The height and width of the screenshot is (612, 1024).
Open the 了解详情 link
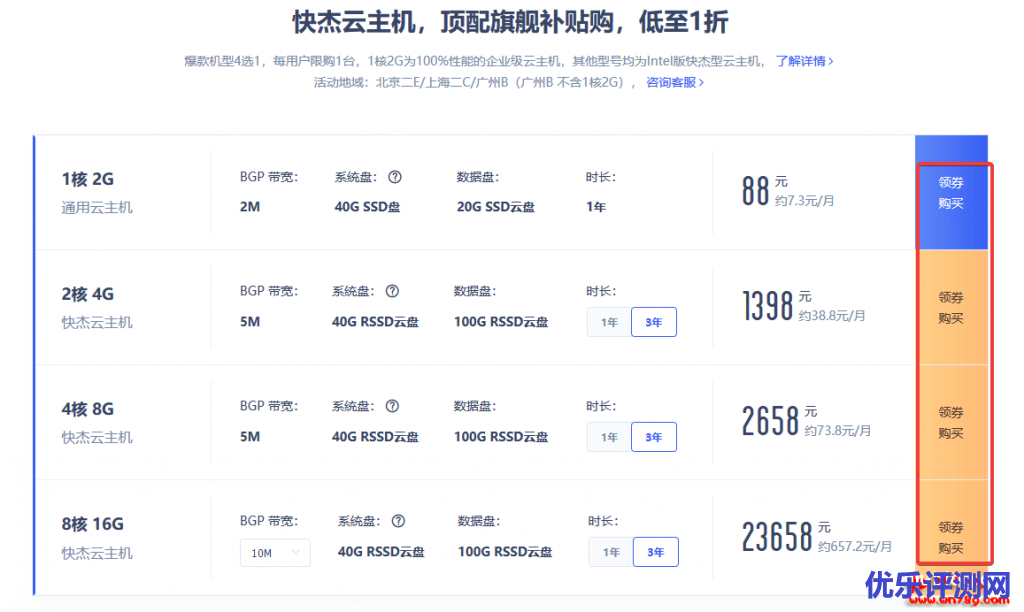pyautogui.click(x=804, y=61)
